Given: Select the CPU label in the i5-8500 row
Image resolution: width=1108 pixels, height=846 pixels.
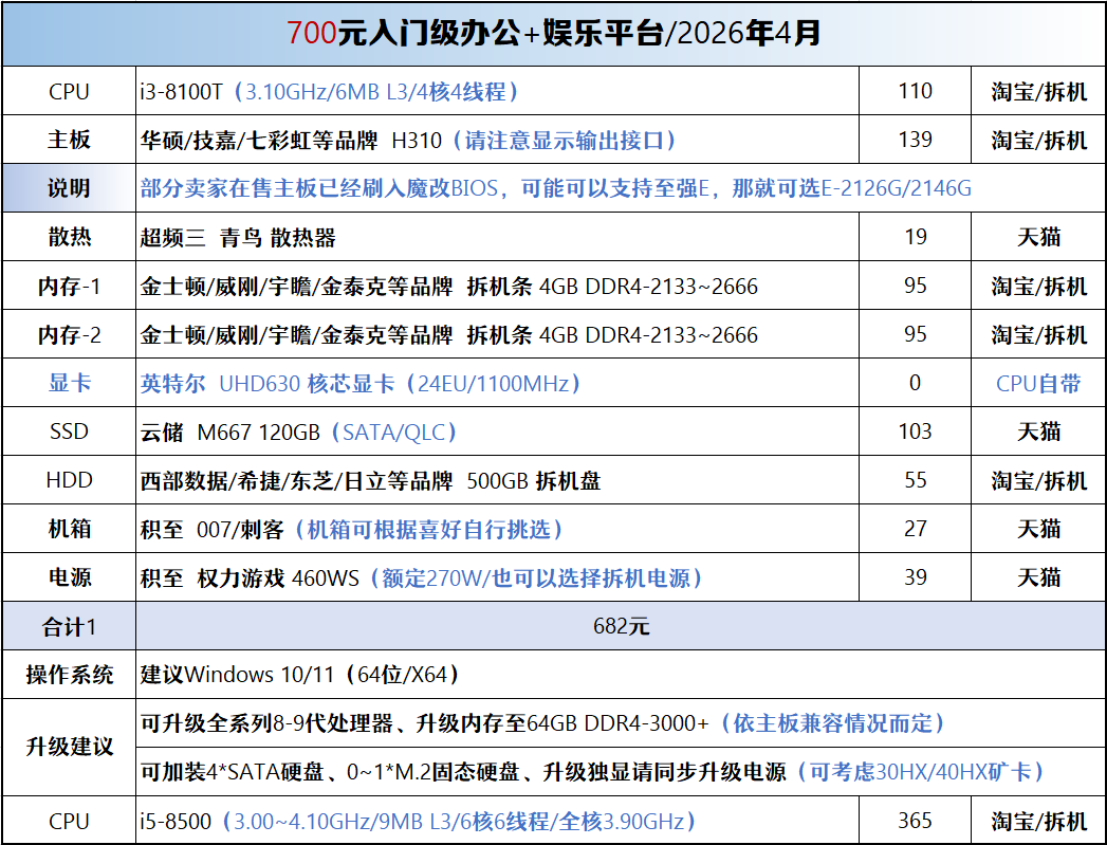Looking at the screenshot, I should tap(69, 821).
